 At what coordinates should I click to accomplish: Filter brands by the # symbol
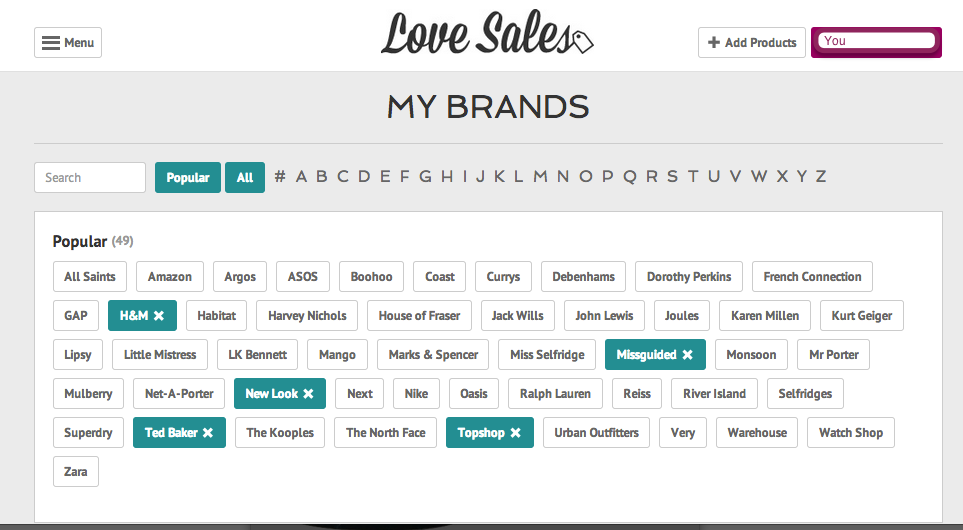click(280, 177)
